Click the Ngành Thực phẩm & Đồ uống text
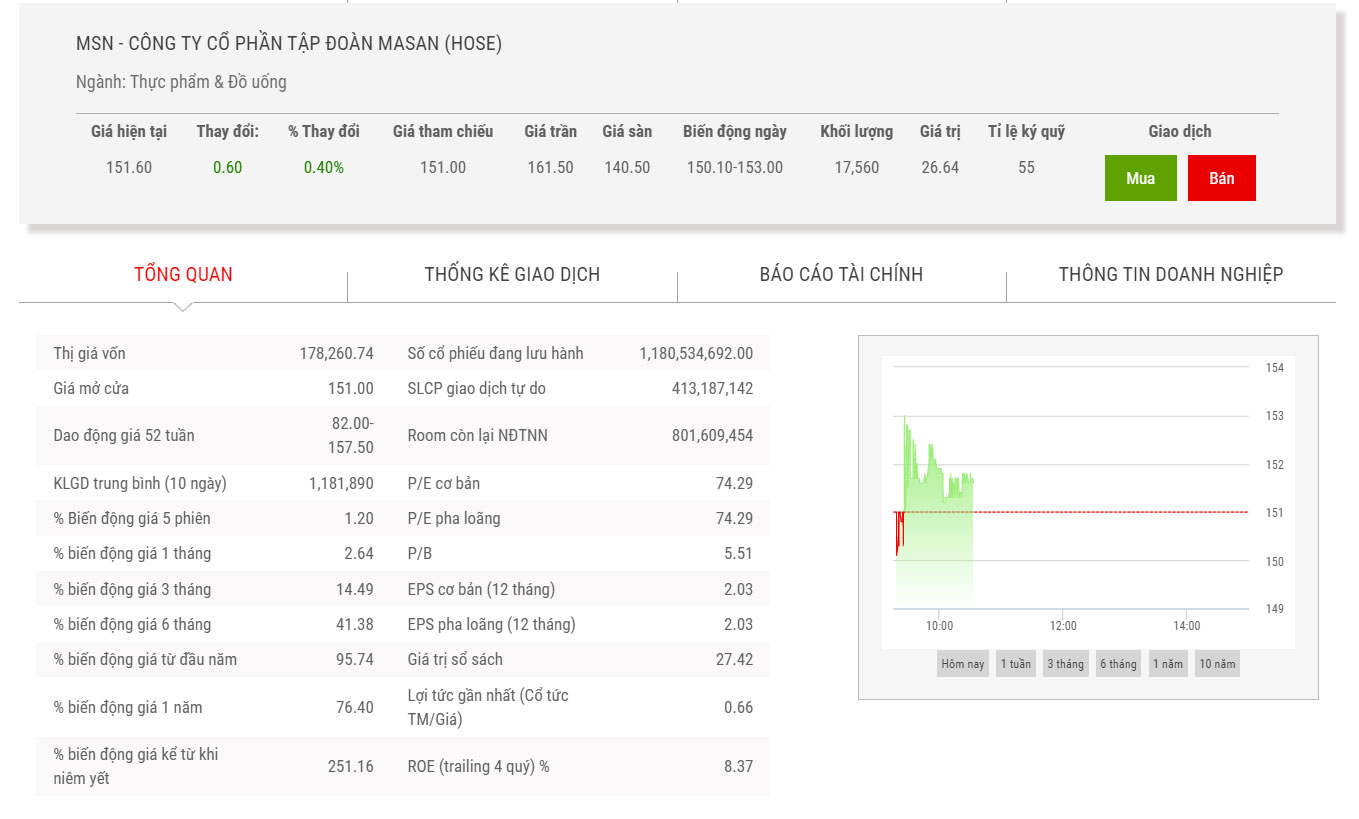The image size is (1359, 819). [x=181, y=82]
